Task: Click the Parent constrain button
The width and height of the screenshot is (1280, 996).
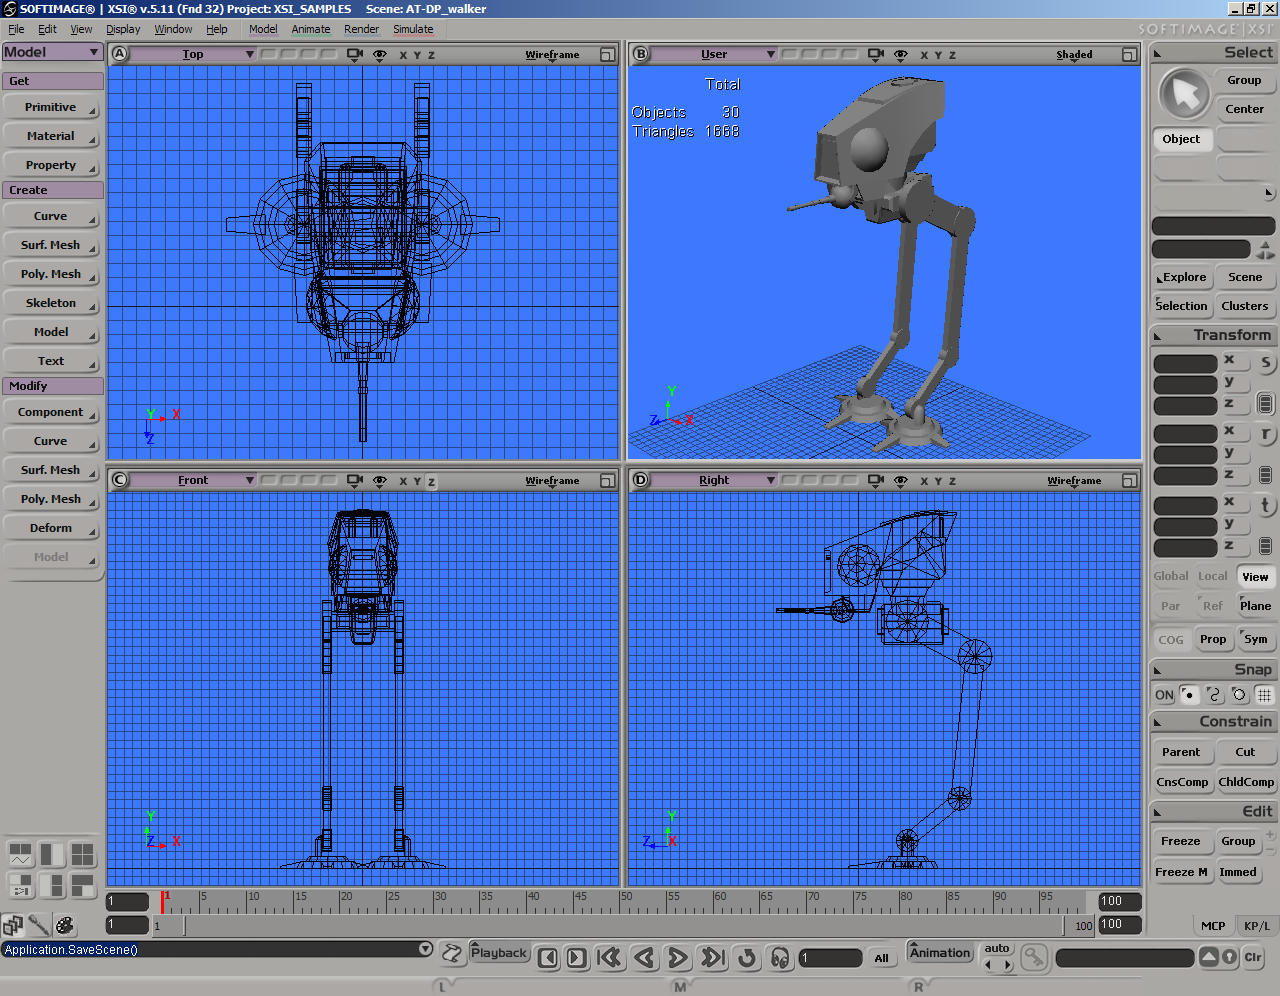Action: pyautogui.click(x=1181, y=752)
